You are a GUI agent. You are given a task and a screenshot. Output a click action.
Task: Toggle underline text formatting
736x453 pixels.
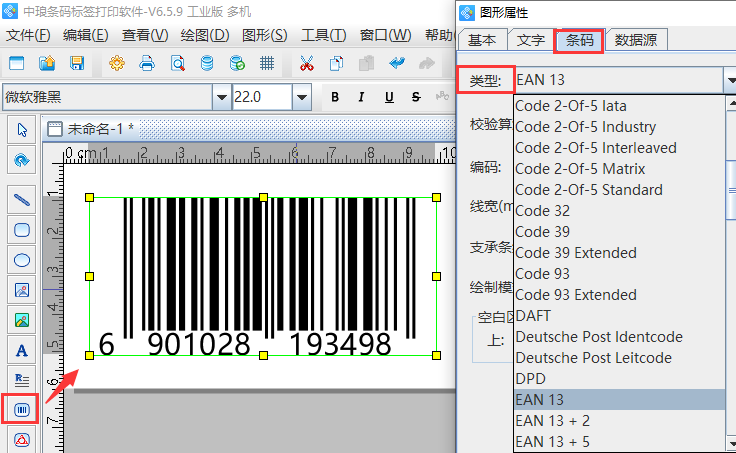click(387, 97)
